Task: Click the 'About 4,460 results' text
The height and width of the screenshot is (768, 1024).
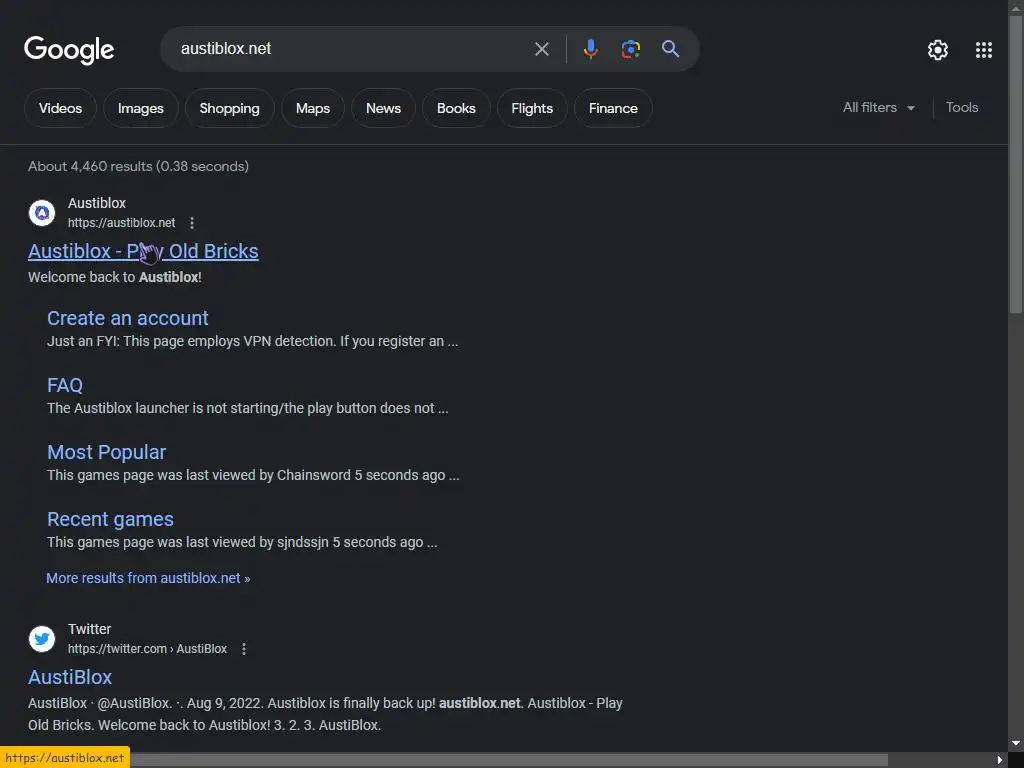Action: coord(138,167)
